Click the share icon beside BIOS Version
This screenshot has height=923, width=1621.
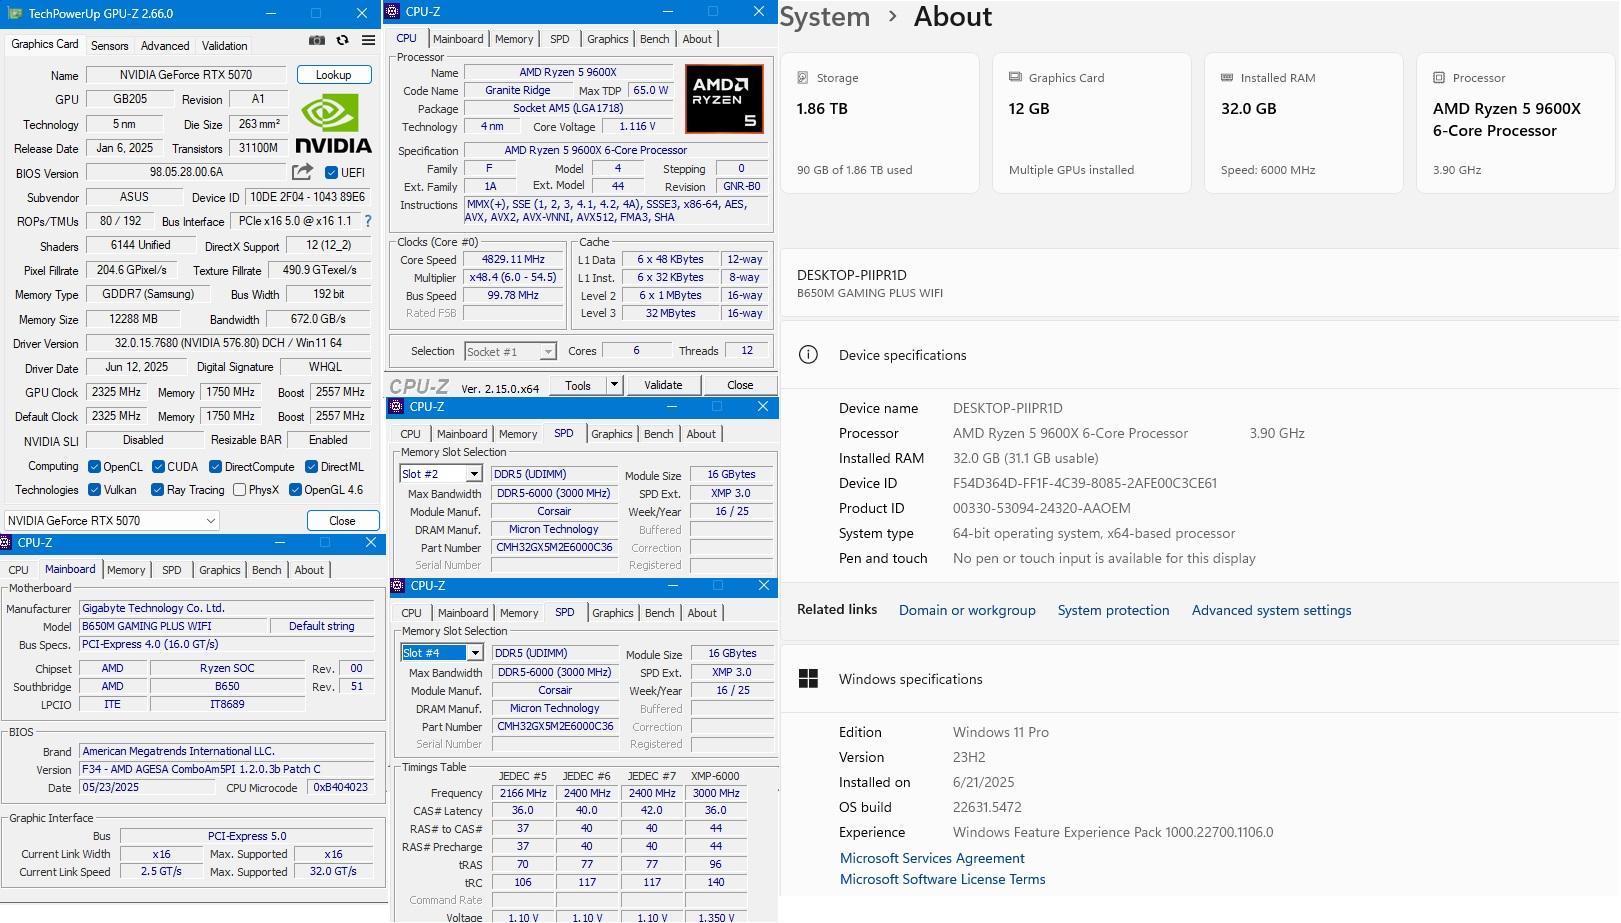302,172
